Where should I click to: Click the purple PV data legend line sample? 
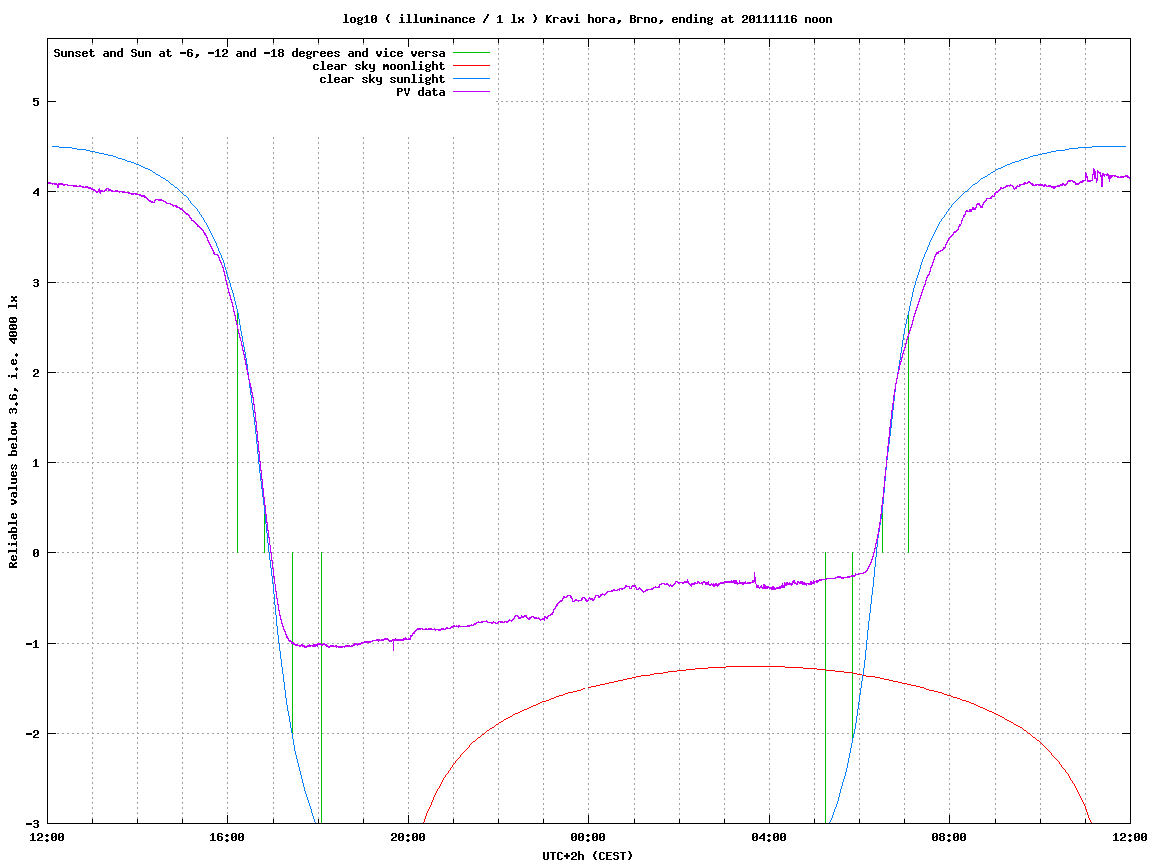[x=471, y=92]
